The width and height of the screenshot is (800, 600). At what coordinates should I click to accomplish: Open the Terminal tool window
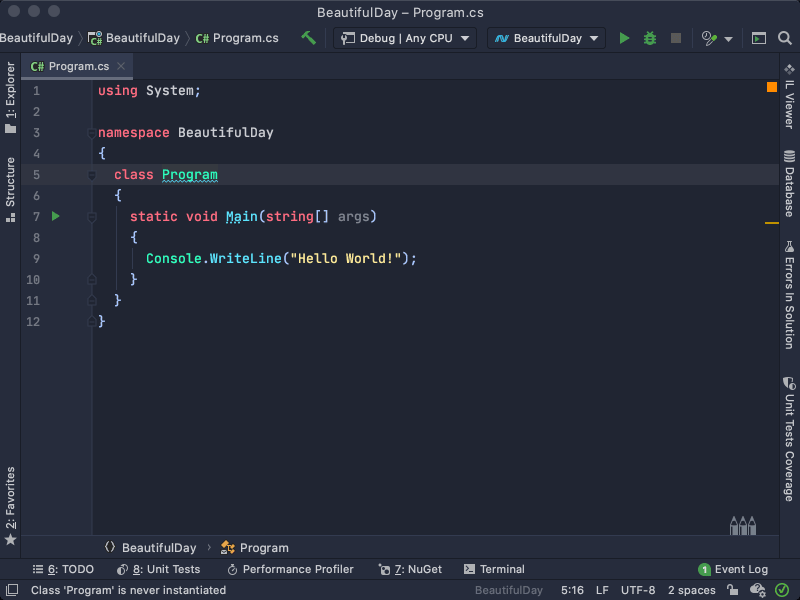[x=494, y=569]
